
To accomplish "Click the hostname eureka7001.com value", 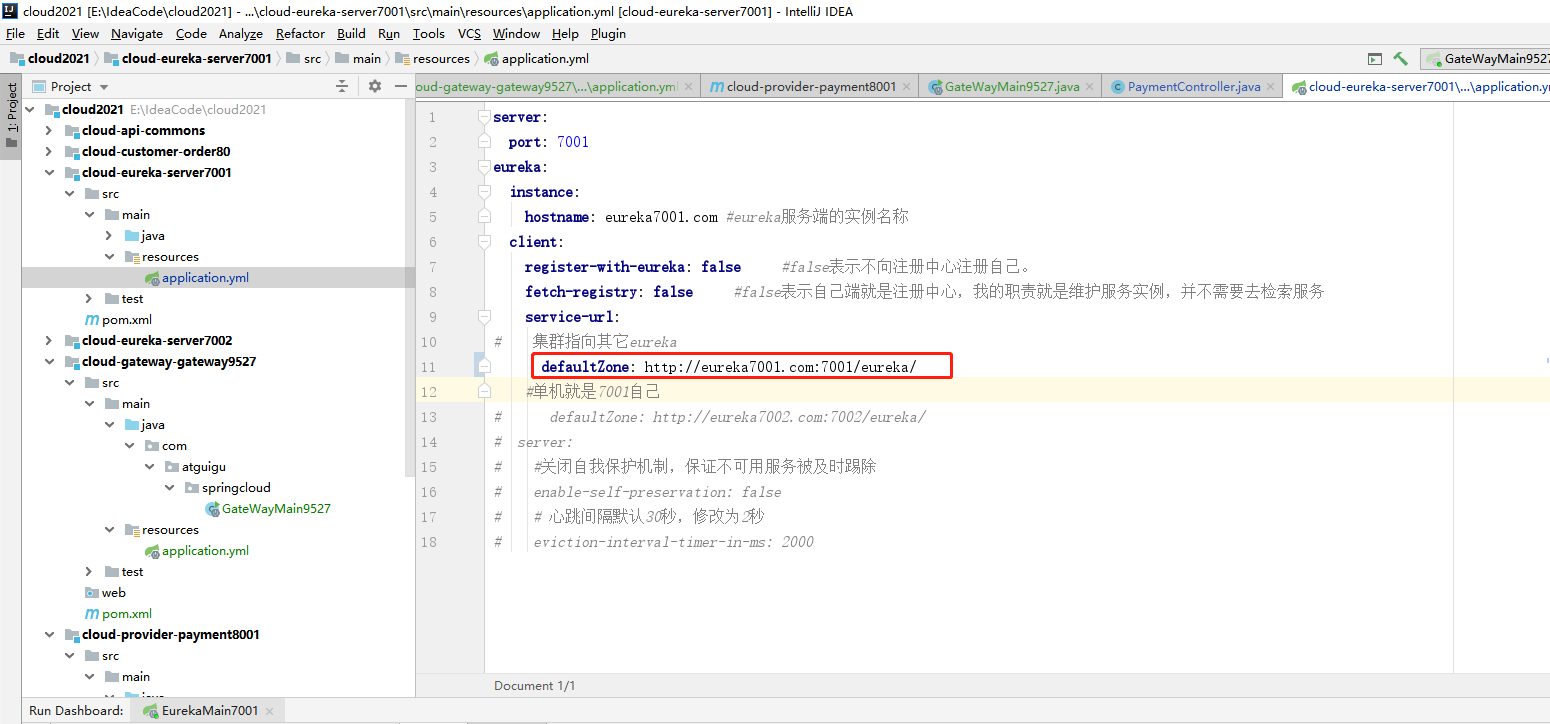I will coord(661,217).
